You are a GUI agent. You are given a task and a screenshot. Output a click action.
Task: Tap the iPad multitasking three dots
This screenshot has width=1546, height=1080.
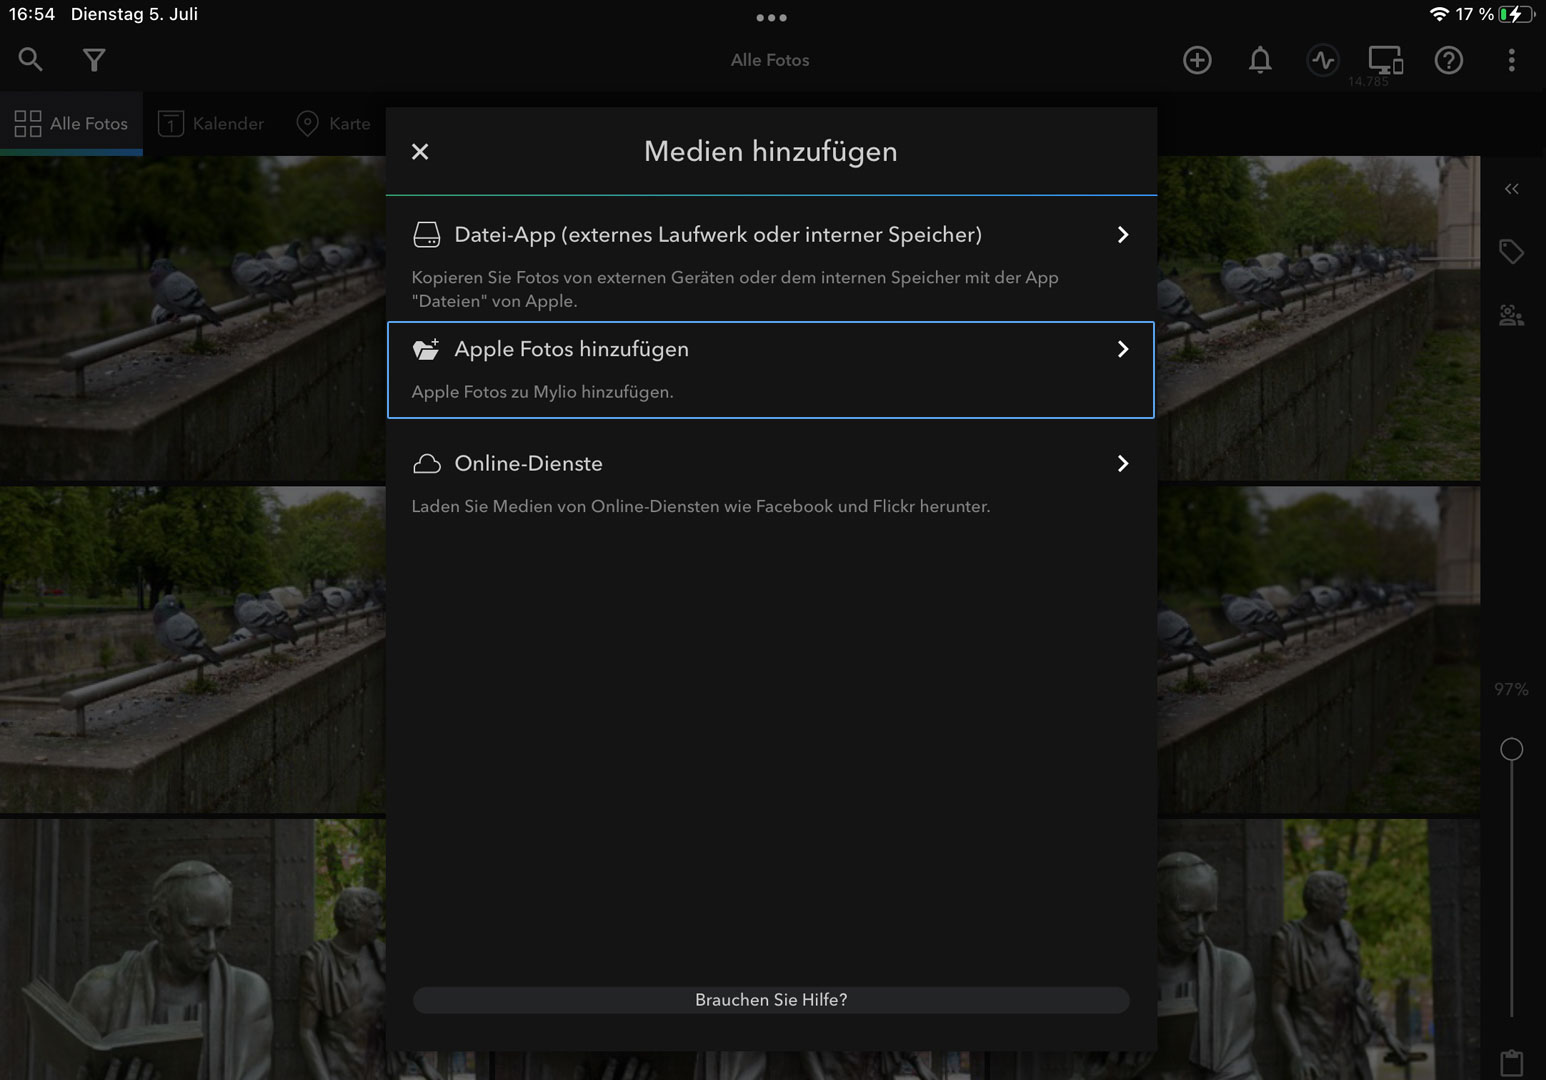click(771, 17)
